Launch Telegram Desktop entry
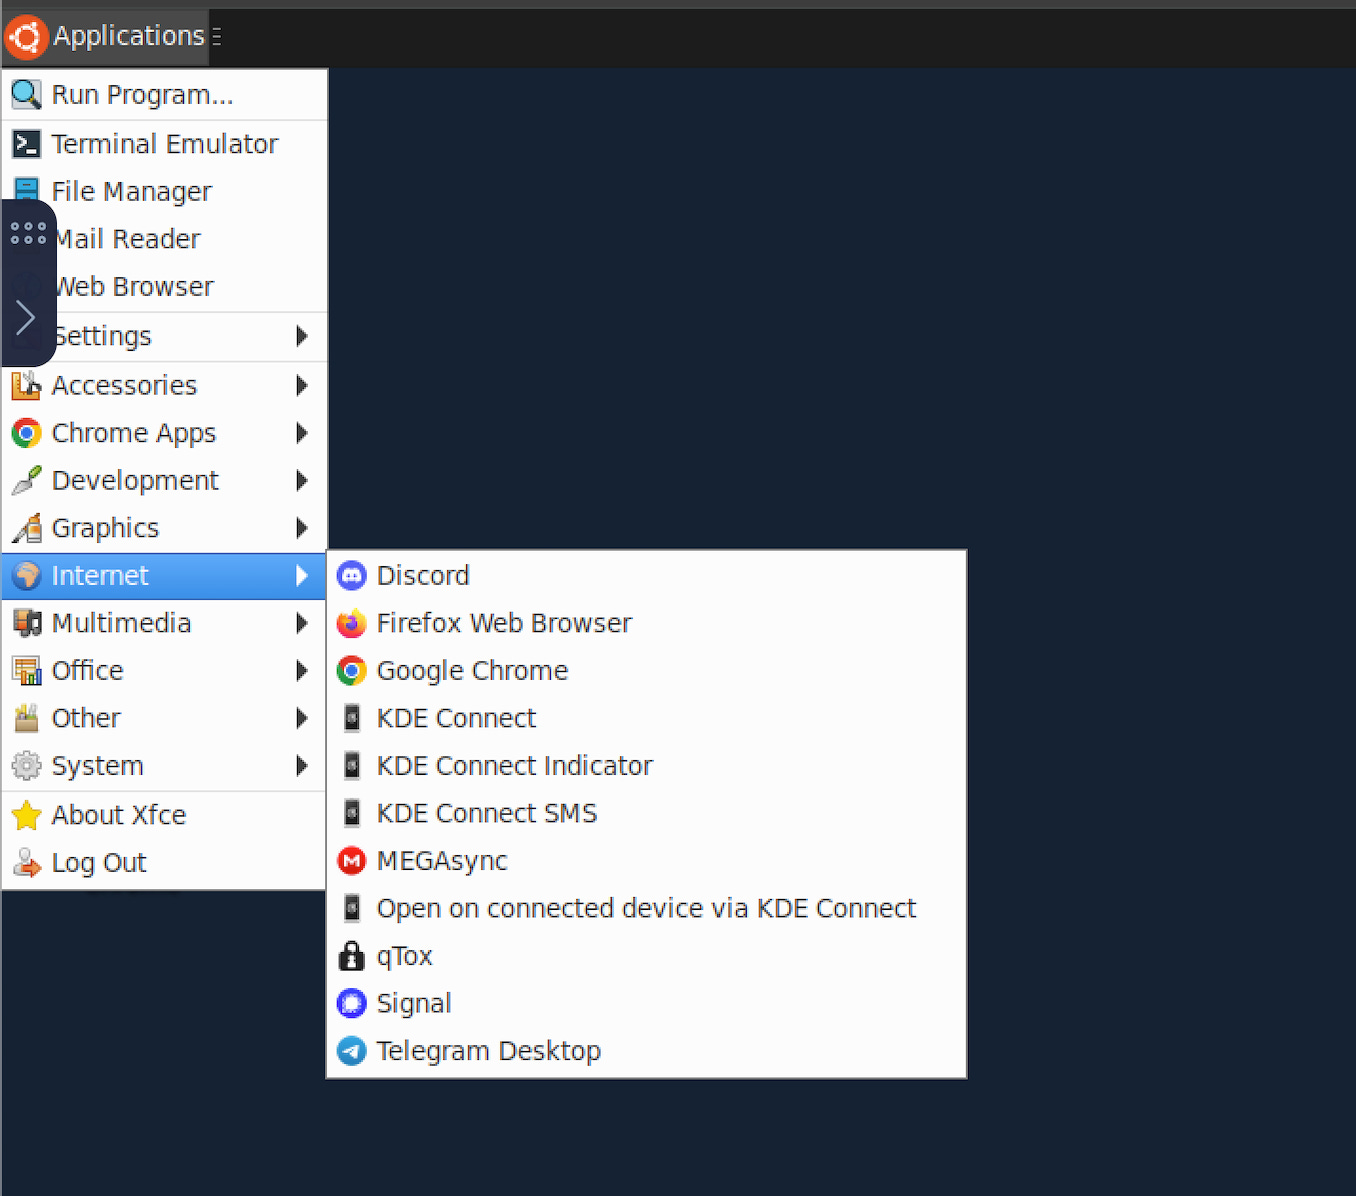Screen dimensions: 1356x1196 646,1051
